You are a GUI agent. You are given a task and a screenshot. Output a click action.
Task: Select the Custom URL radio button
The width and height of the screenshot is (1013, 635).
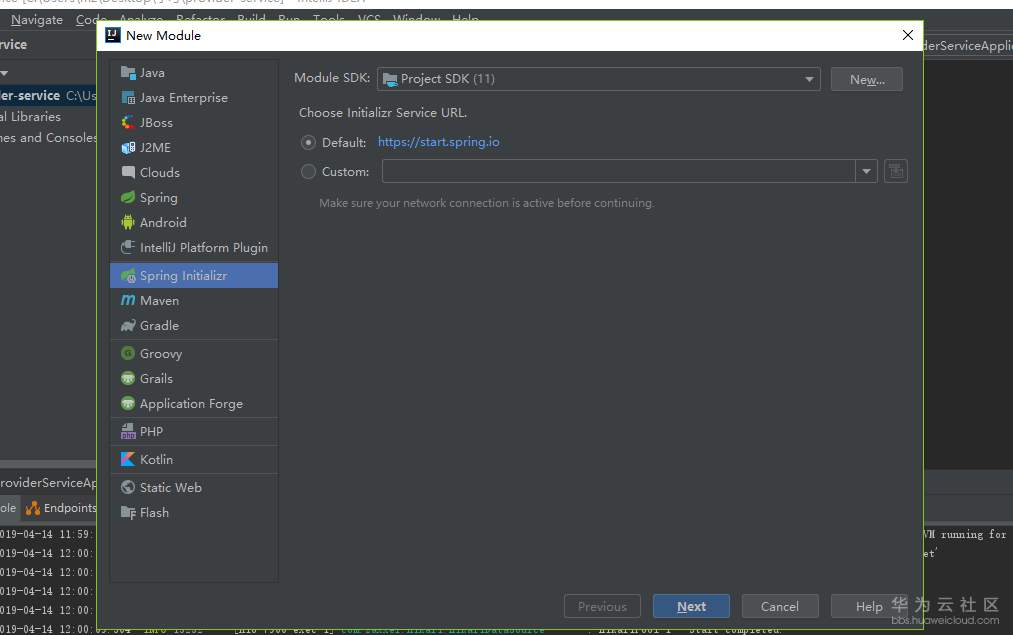coord(308,172)
